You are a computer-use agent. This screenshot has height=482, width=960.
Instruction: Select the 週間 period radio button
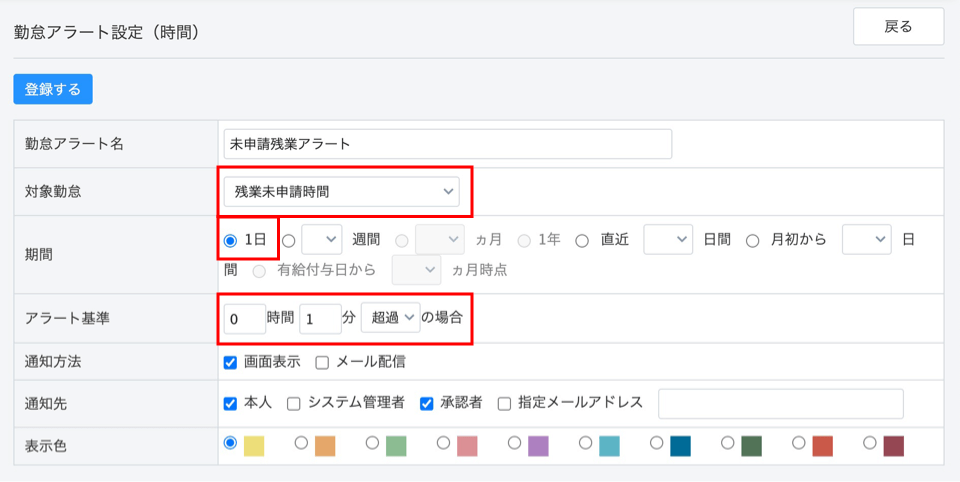pyautogui.click(x=288, y=240)
